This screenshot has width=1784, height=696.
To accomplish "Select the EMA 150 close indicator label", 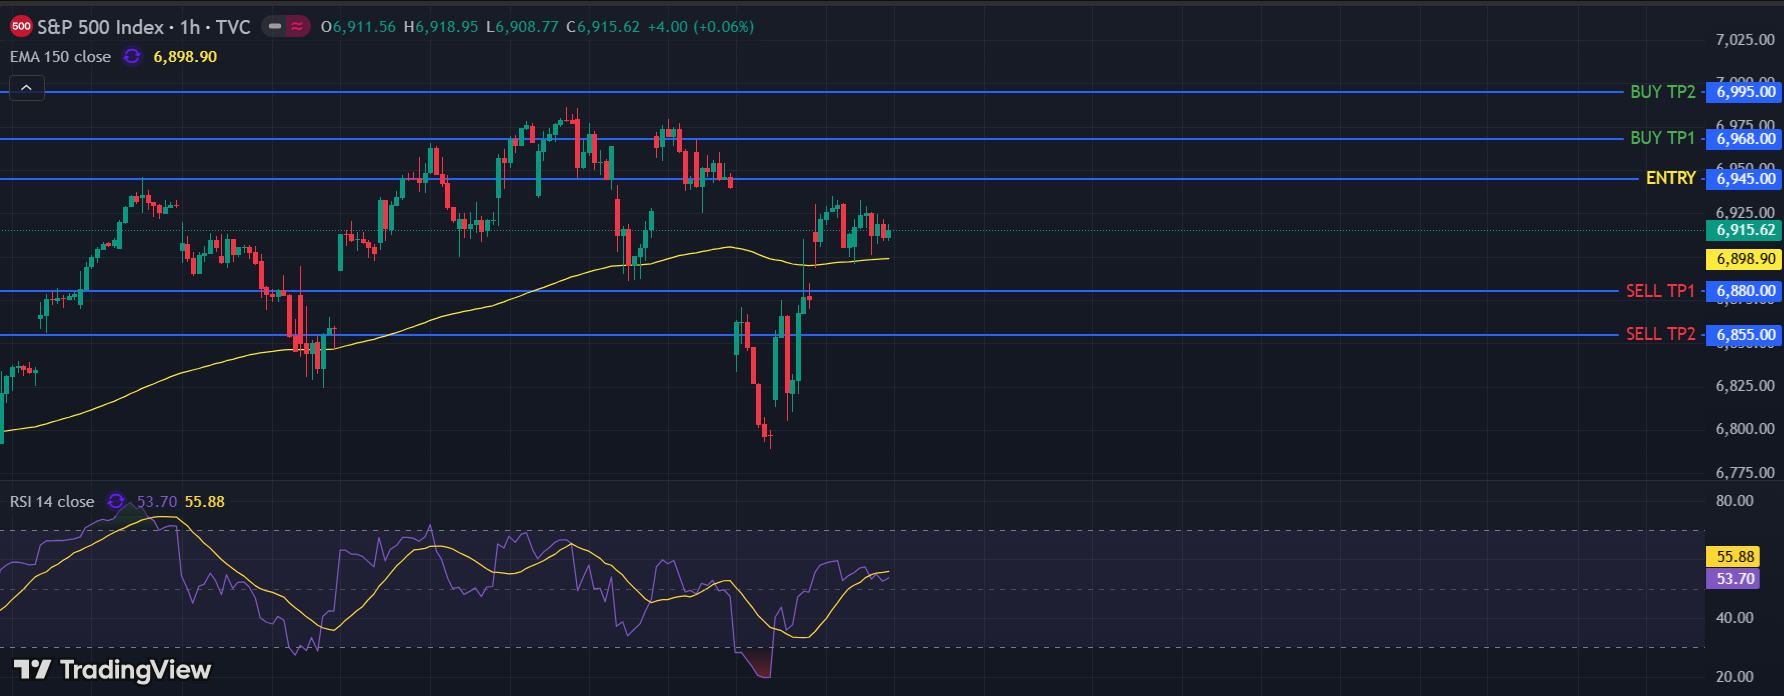I will tap(60, 57).
